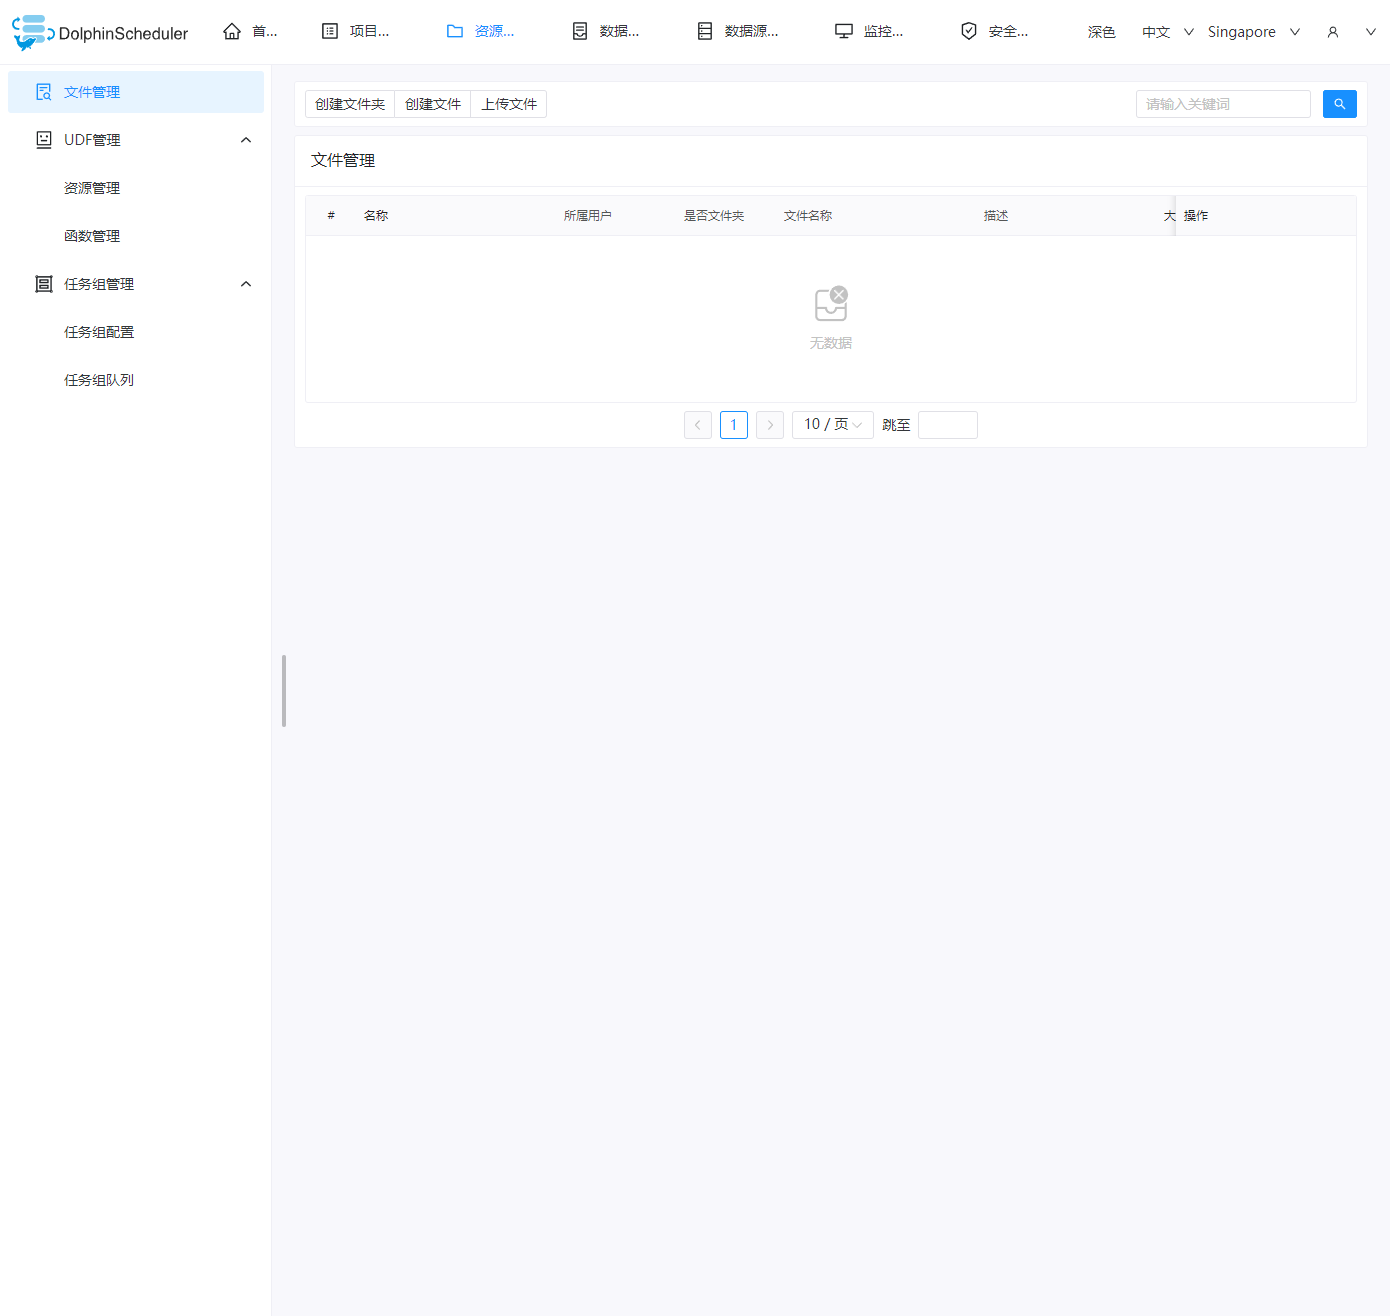Click the 文件名称 column header

808,216
